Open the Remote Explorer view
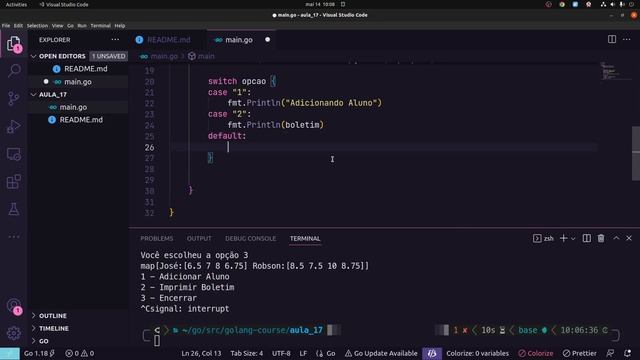 (x=13, y=154)
